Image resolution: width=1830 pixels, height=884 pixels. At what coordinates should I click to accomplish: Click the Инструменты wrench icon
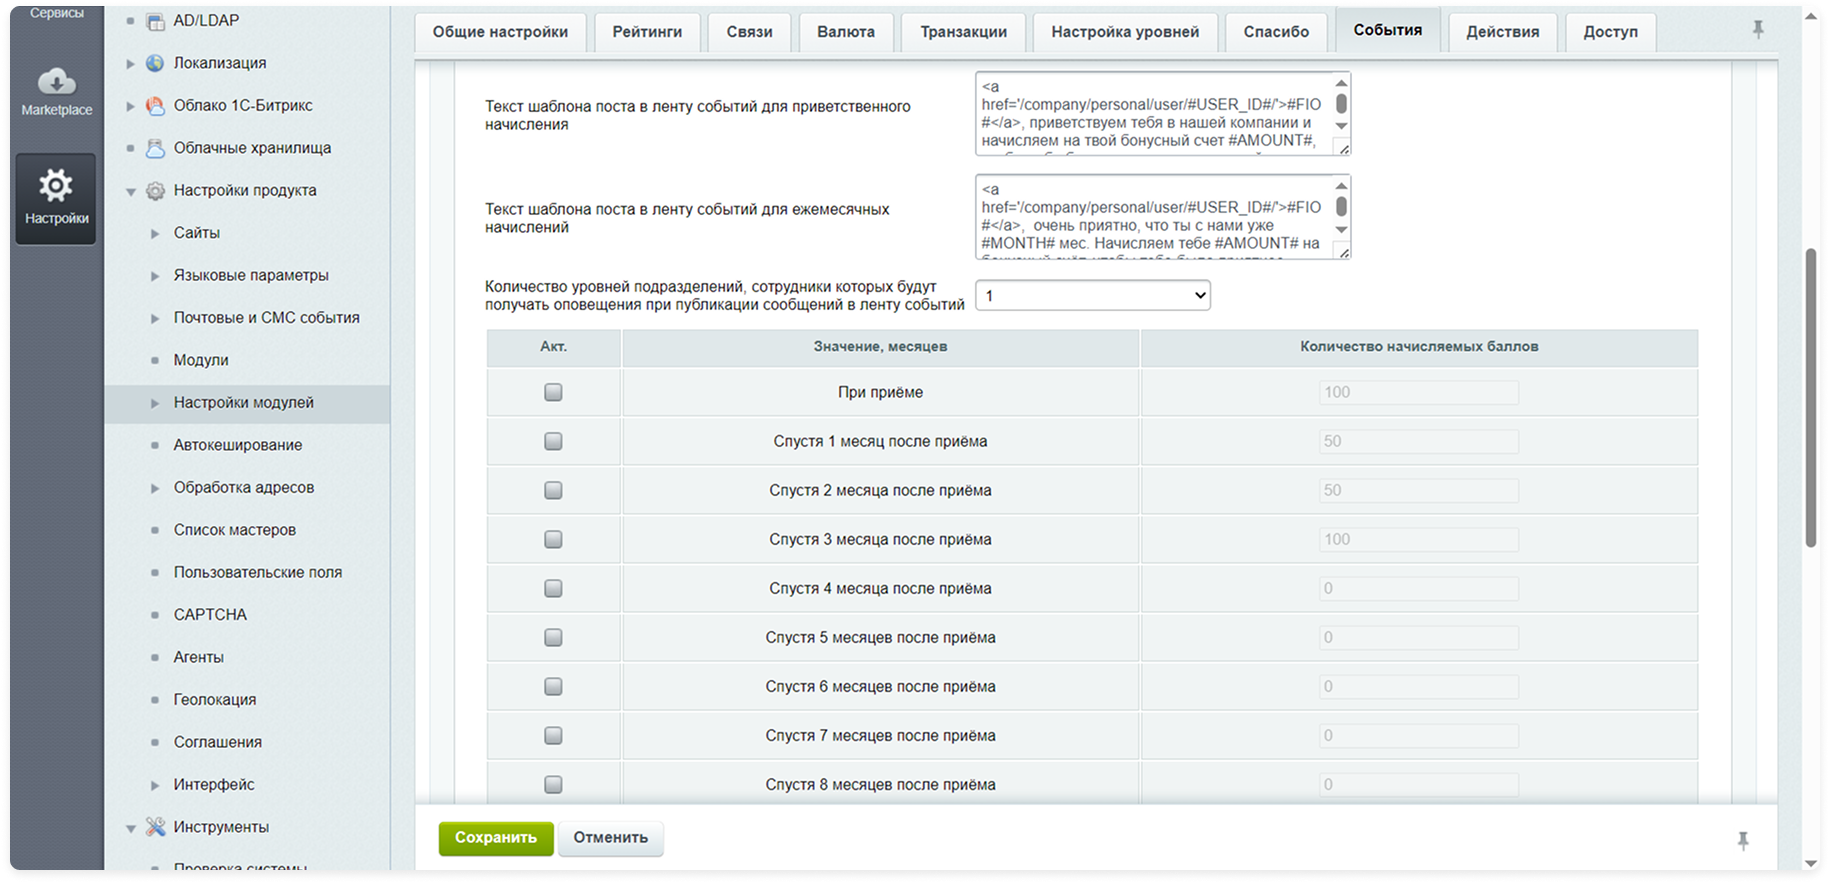[155, 827]
